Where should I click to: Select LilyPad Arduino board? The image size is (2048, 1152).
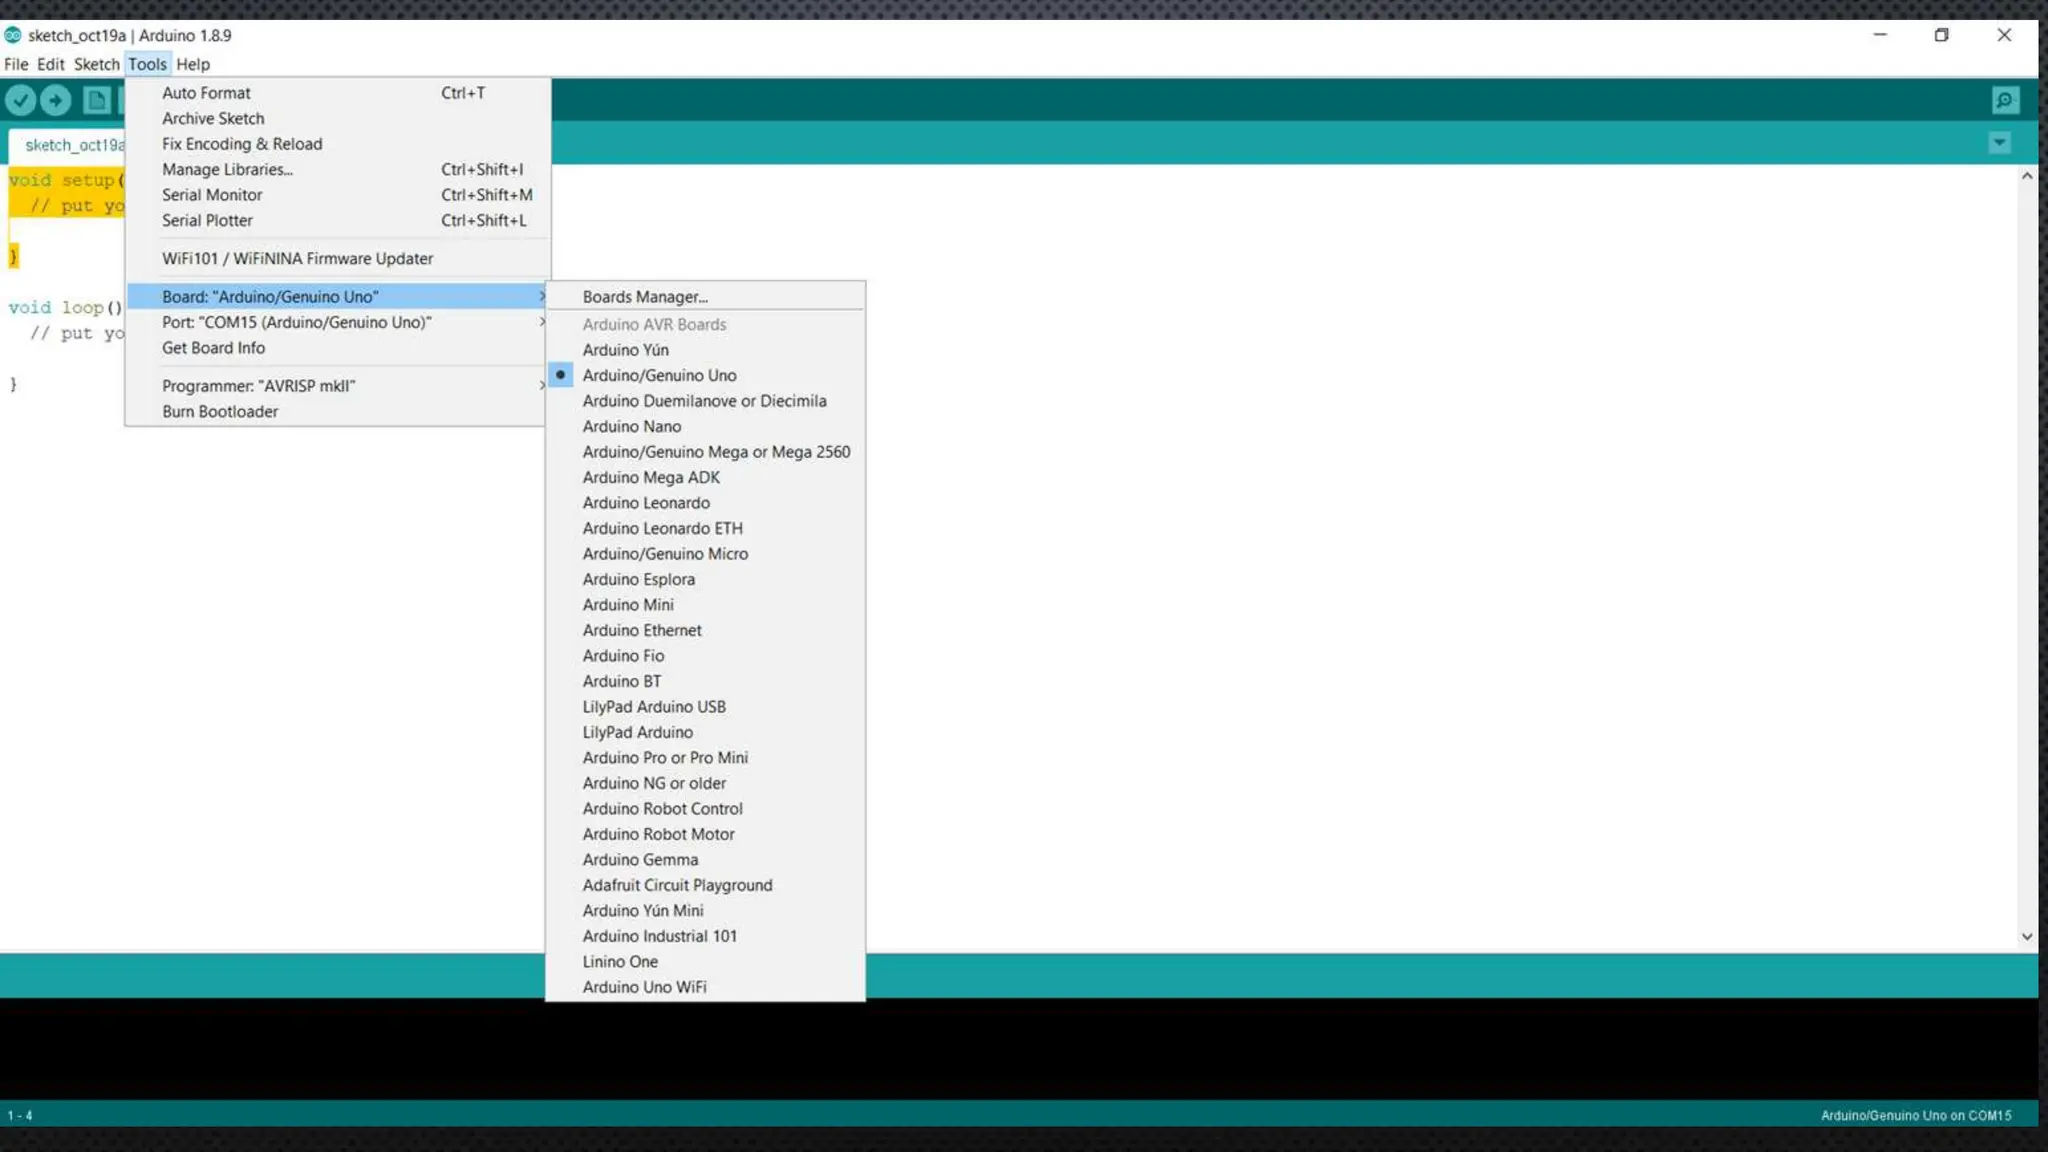(x=705, y=732)
